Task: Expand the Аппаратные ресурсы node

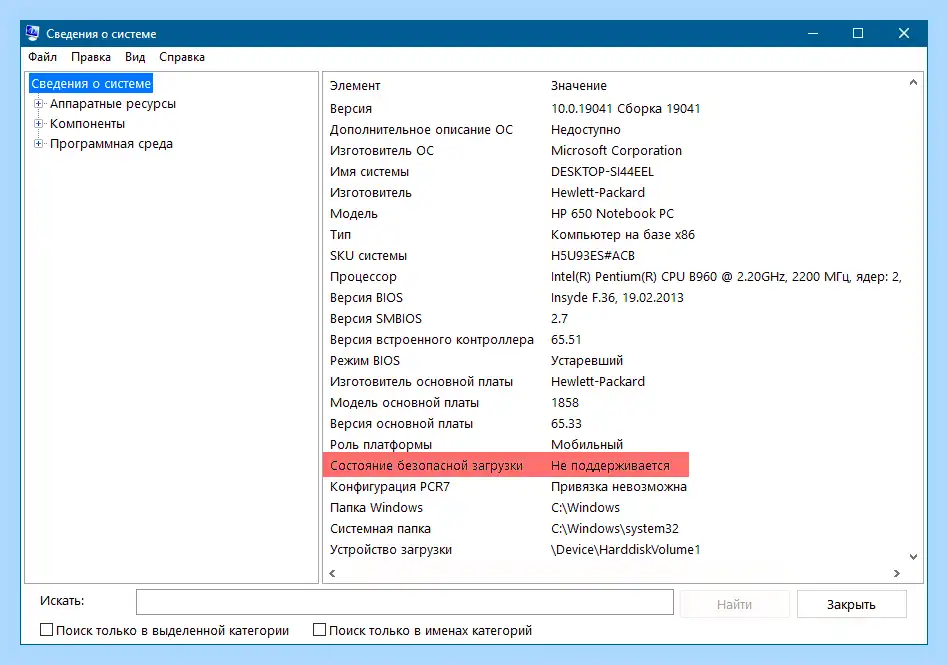Action: click(38, 103)
